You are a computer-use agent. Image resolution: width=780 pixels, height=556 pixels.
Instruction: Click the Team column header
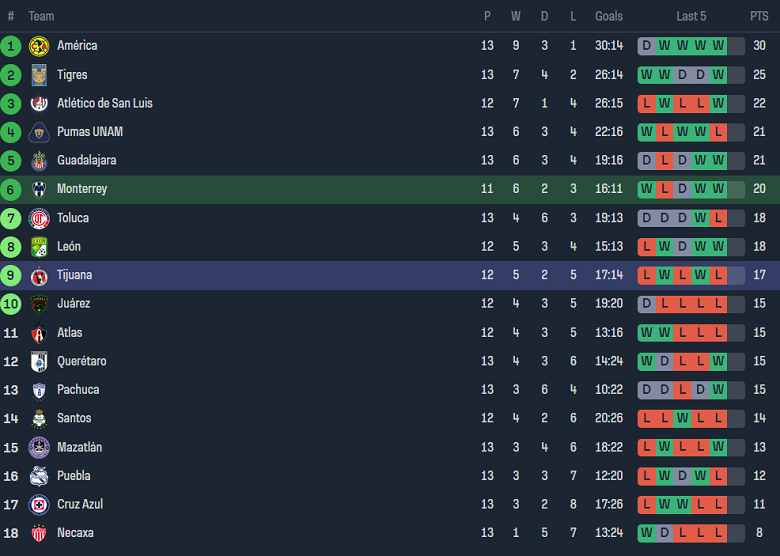(41, 16)
